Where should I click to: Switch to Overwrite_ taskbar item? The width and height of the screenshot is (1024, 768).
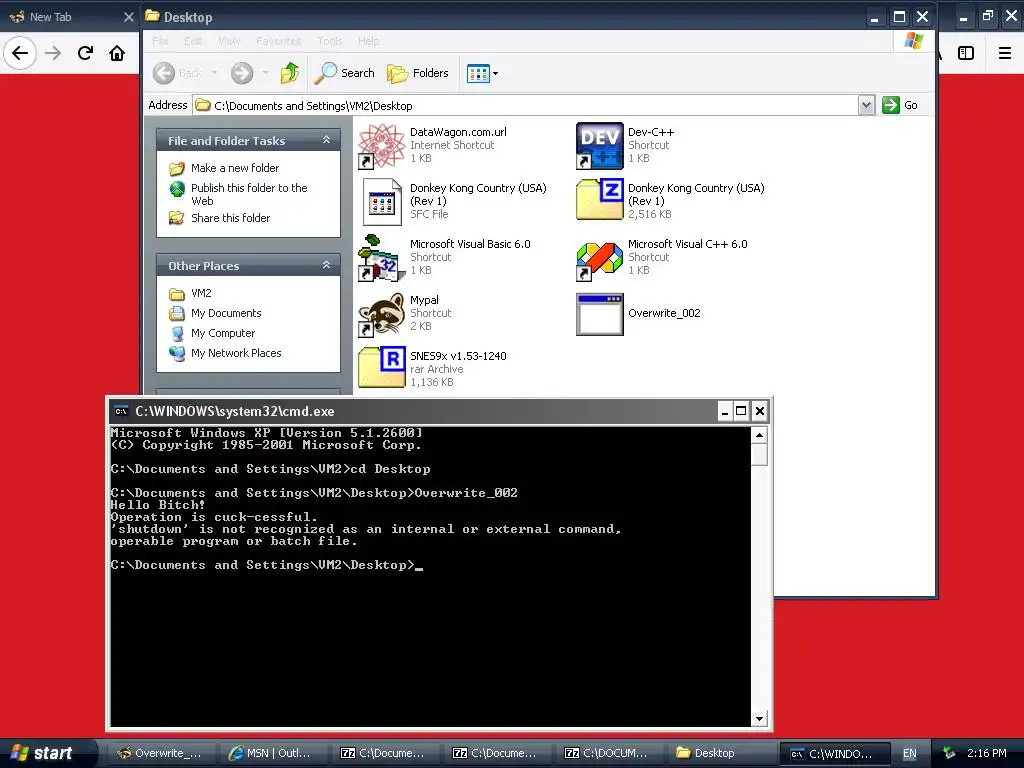point(160,753)
